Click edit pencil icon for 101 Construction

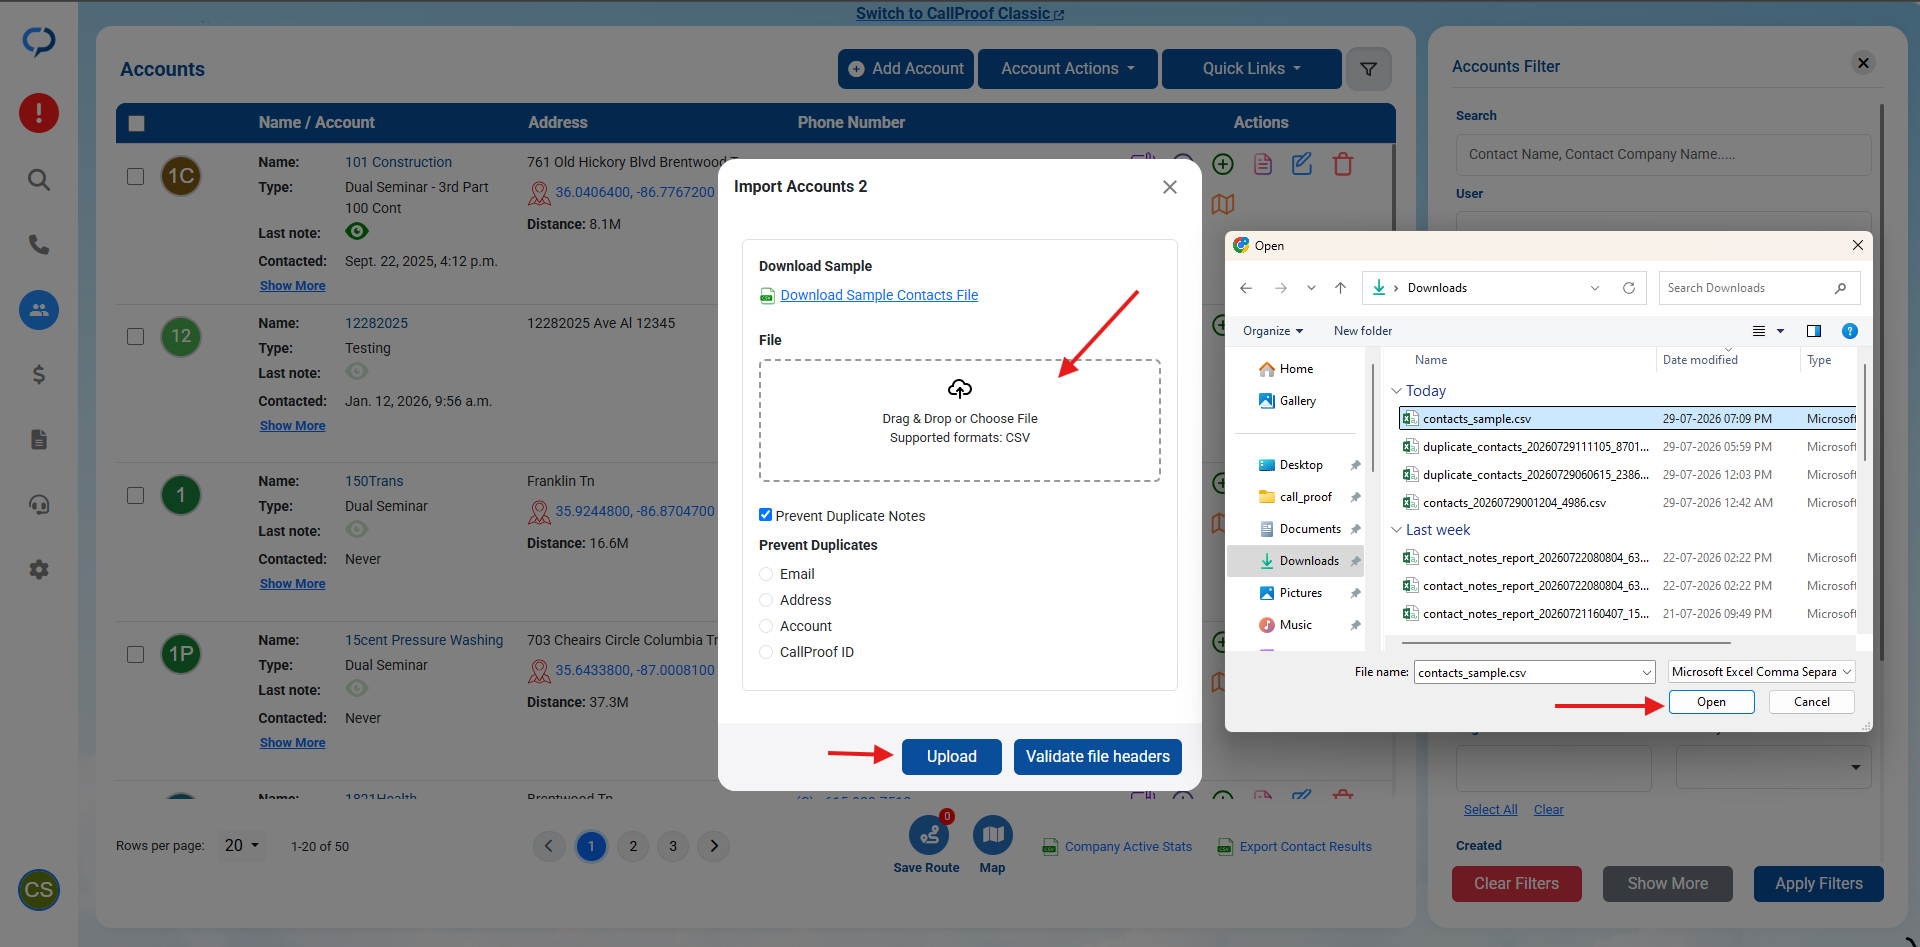coord(1302,164)
